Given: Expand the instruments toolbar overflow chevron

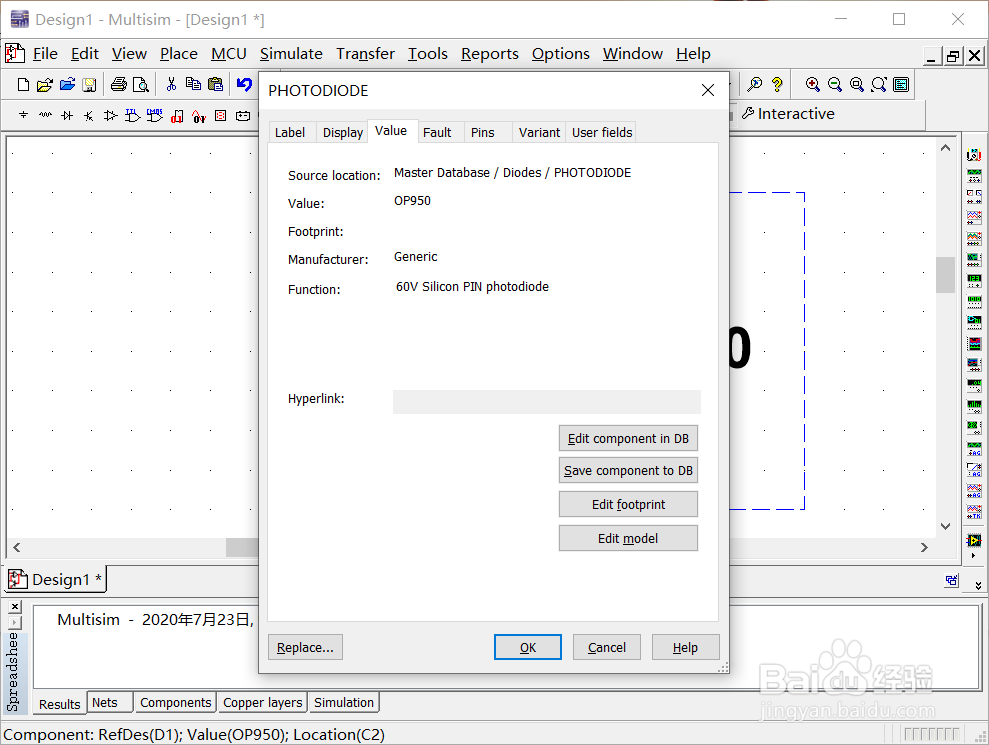Looking at the screenshot, I should [x=978, y=585].
